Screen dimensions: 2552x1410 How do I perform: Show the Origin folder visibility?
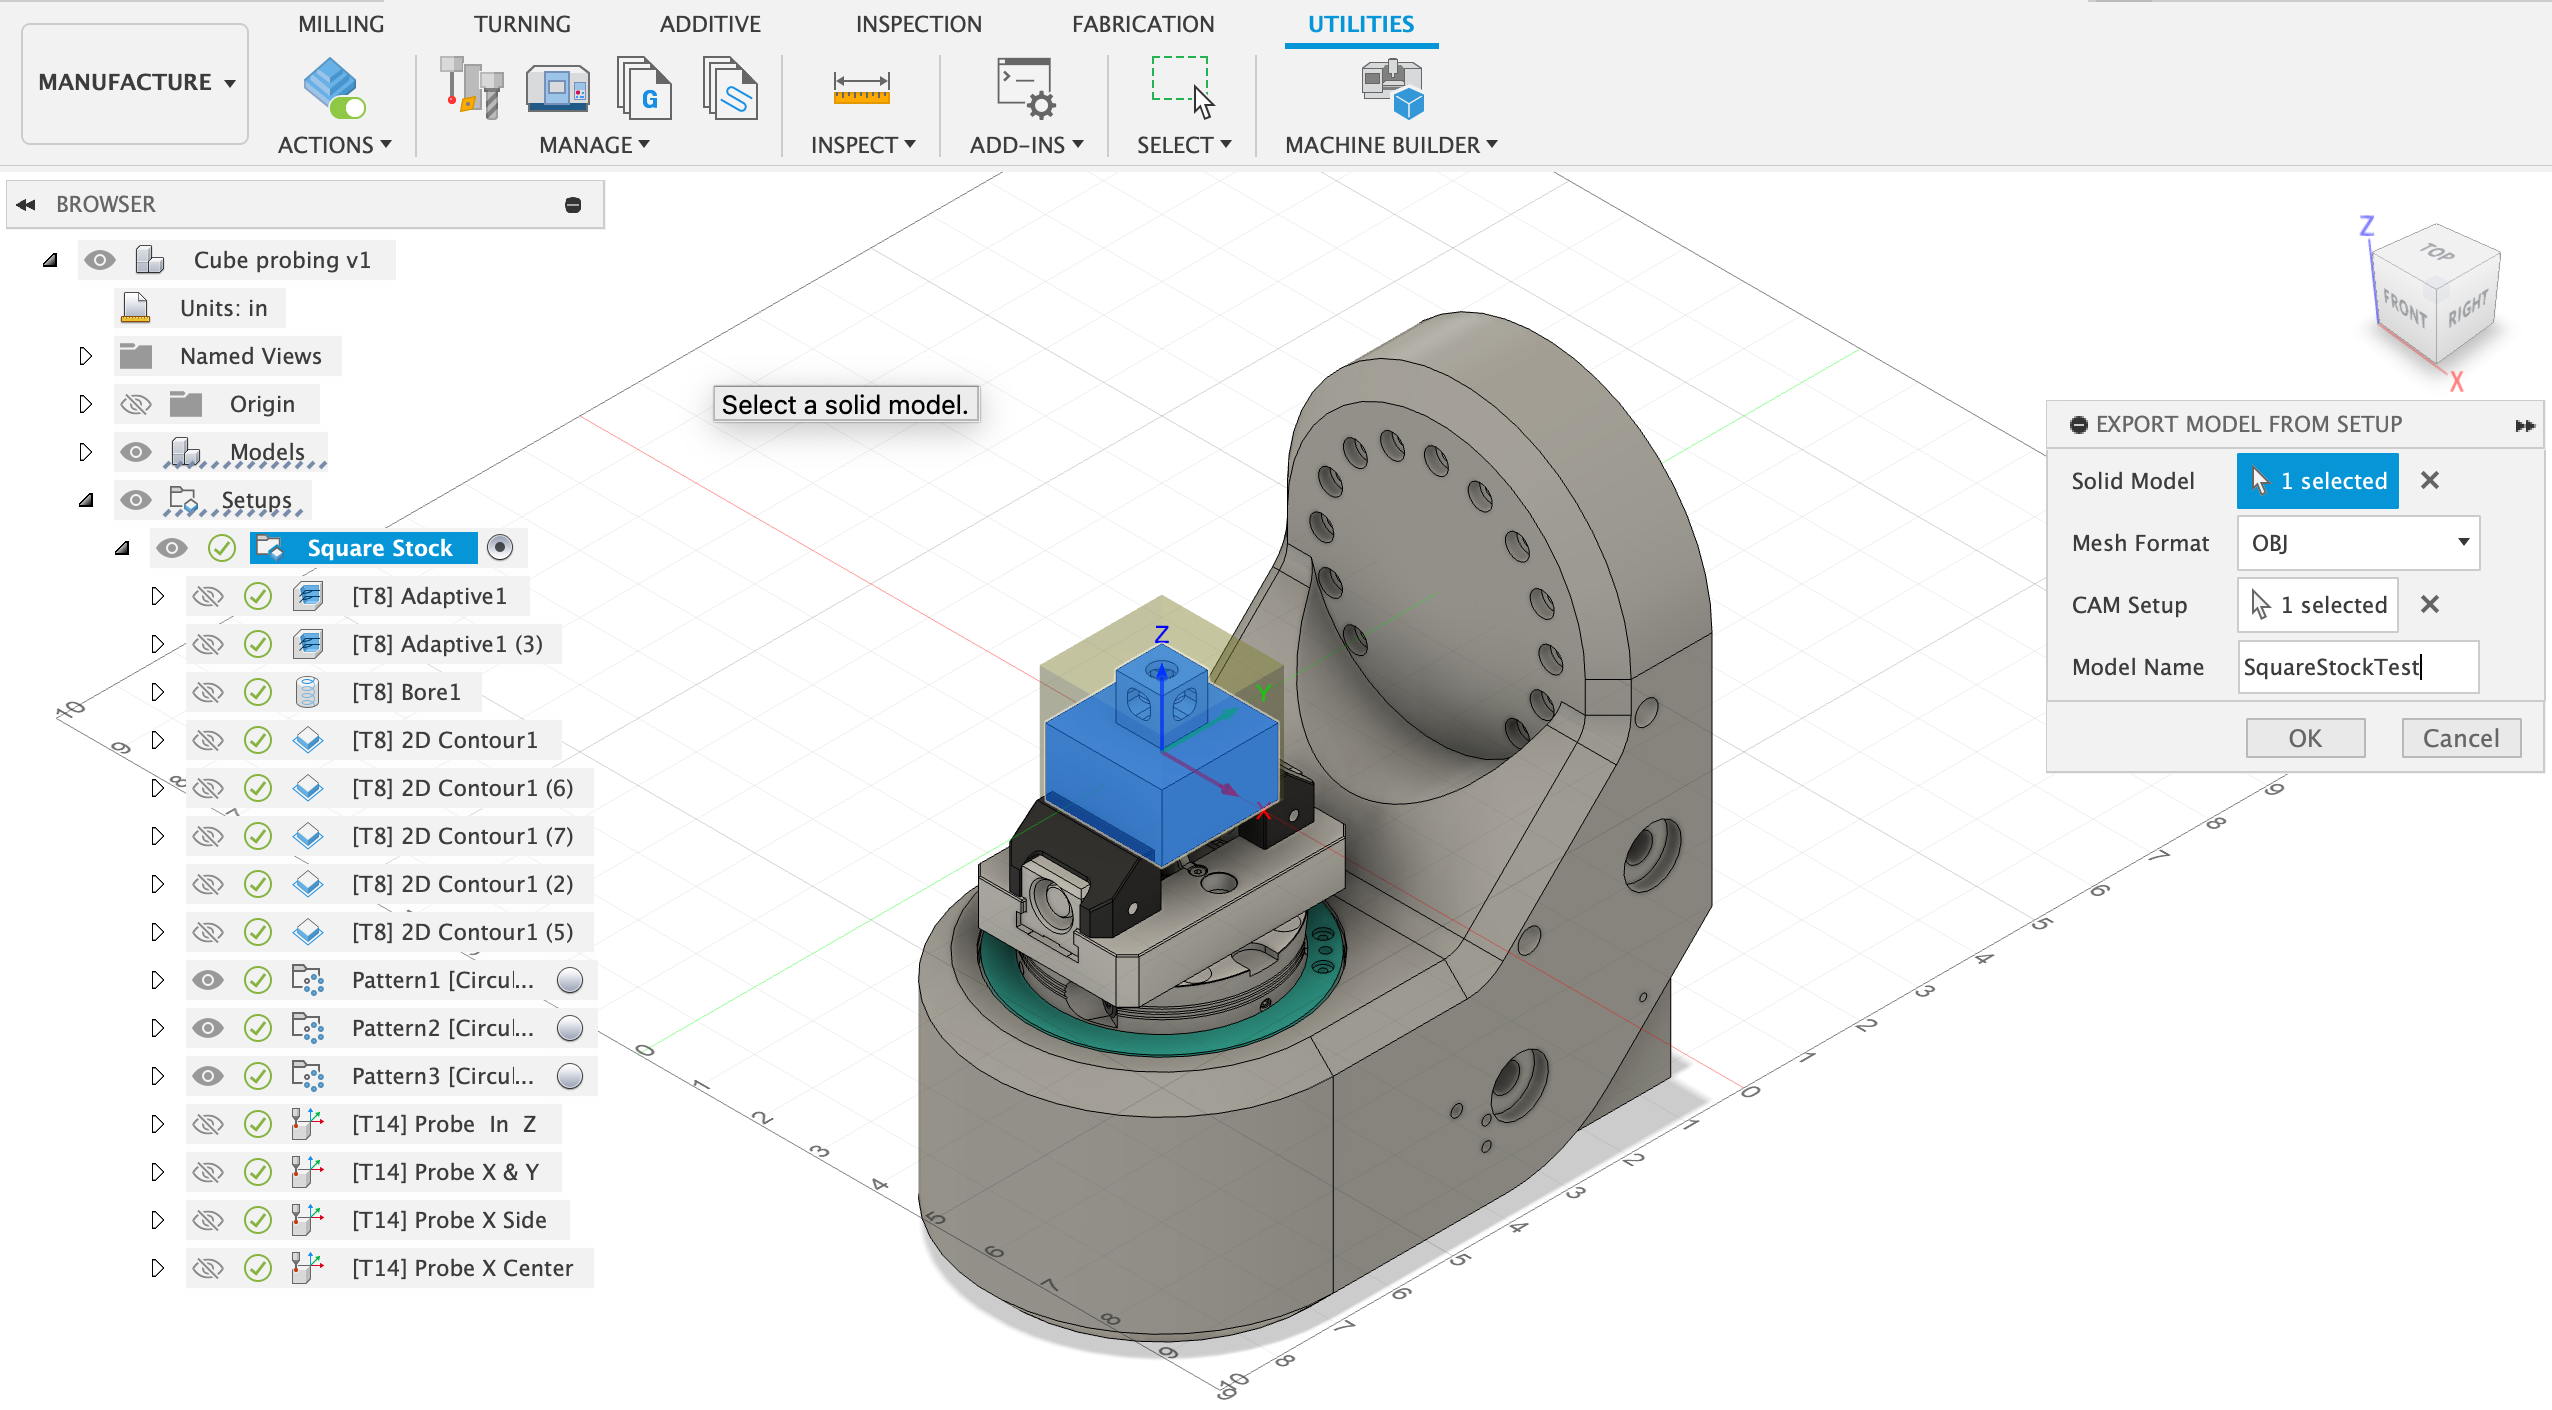[136, 404]
